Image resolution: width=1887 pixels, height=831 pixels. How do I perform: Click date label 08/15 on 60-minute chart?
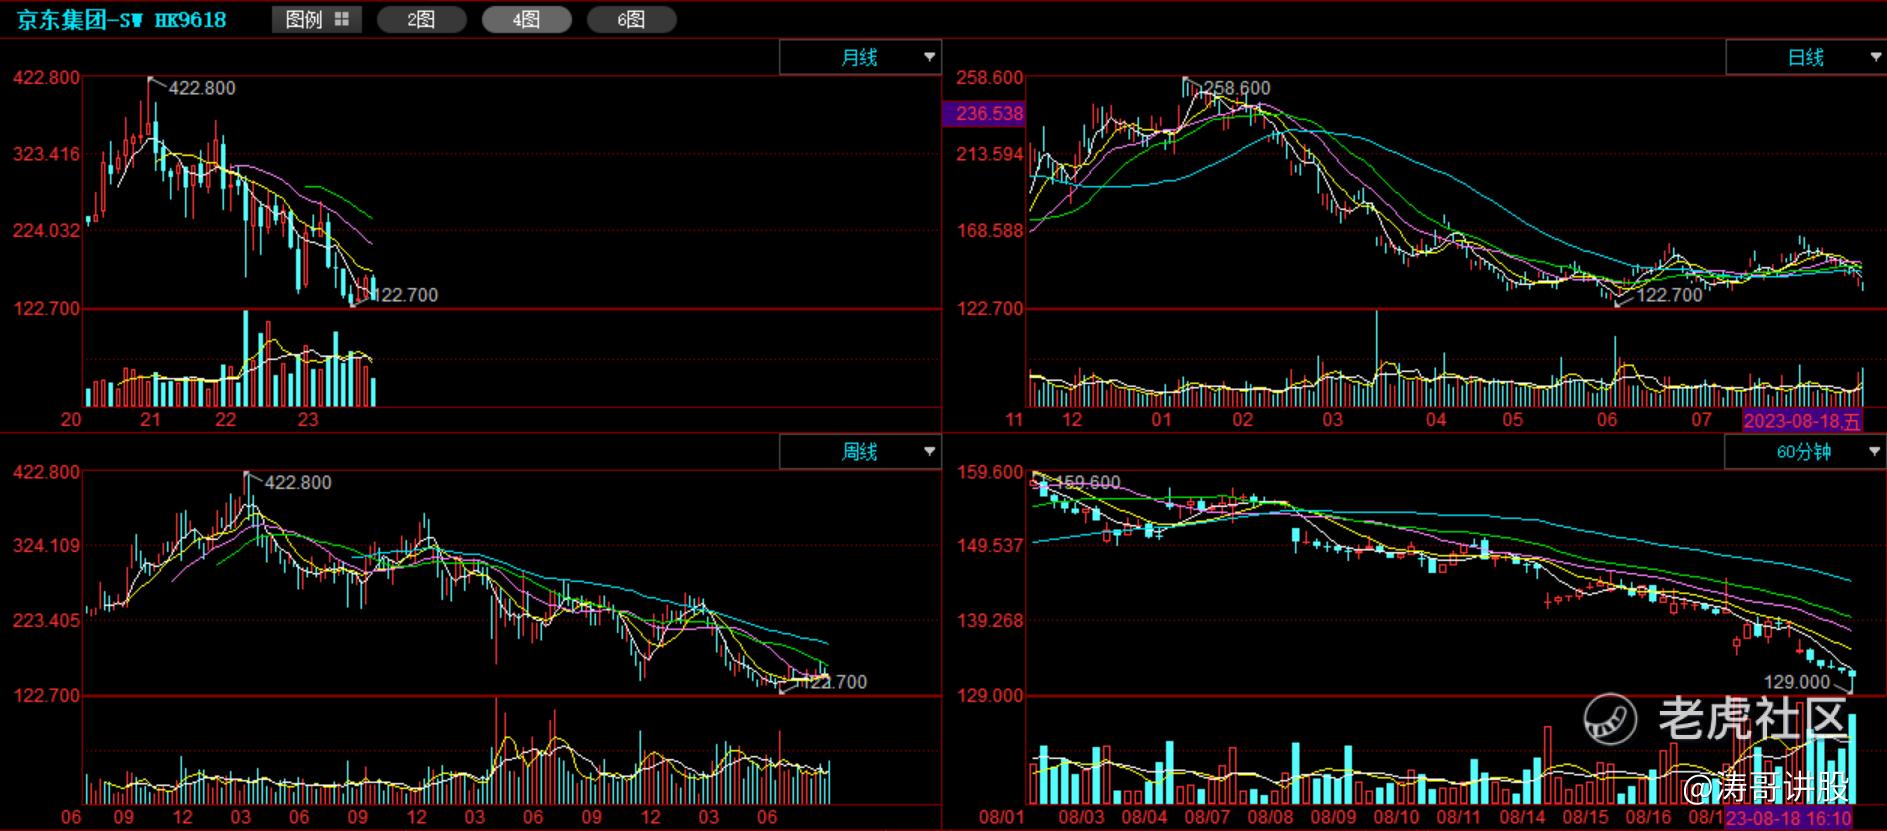1585,817
